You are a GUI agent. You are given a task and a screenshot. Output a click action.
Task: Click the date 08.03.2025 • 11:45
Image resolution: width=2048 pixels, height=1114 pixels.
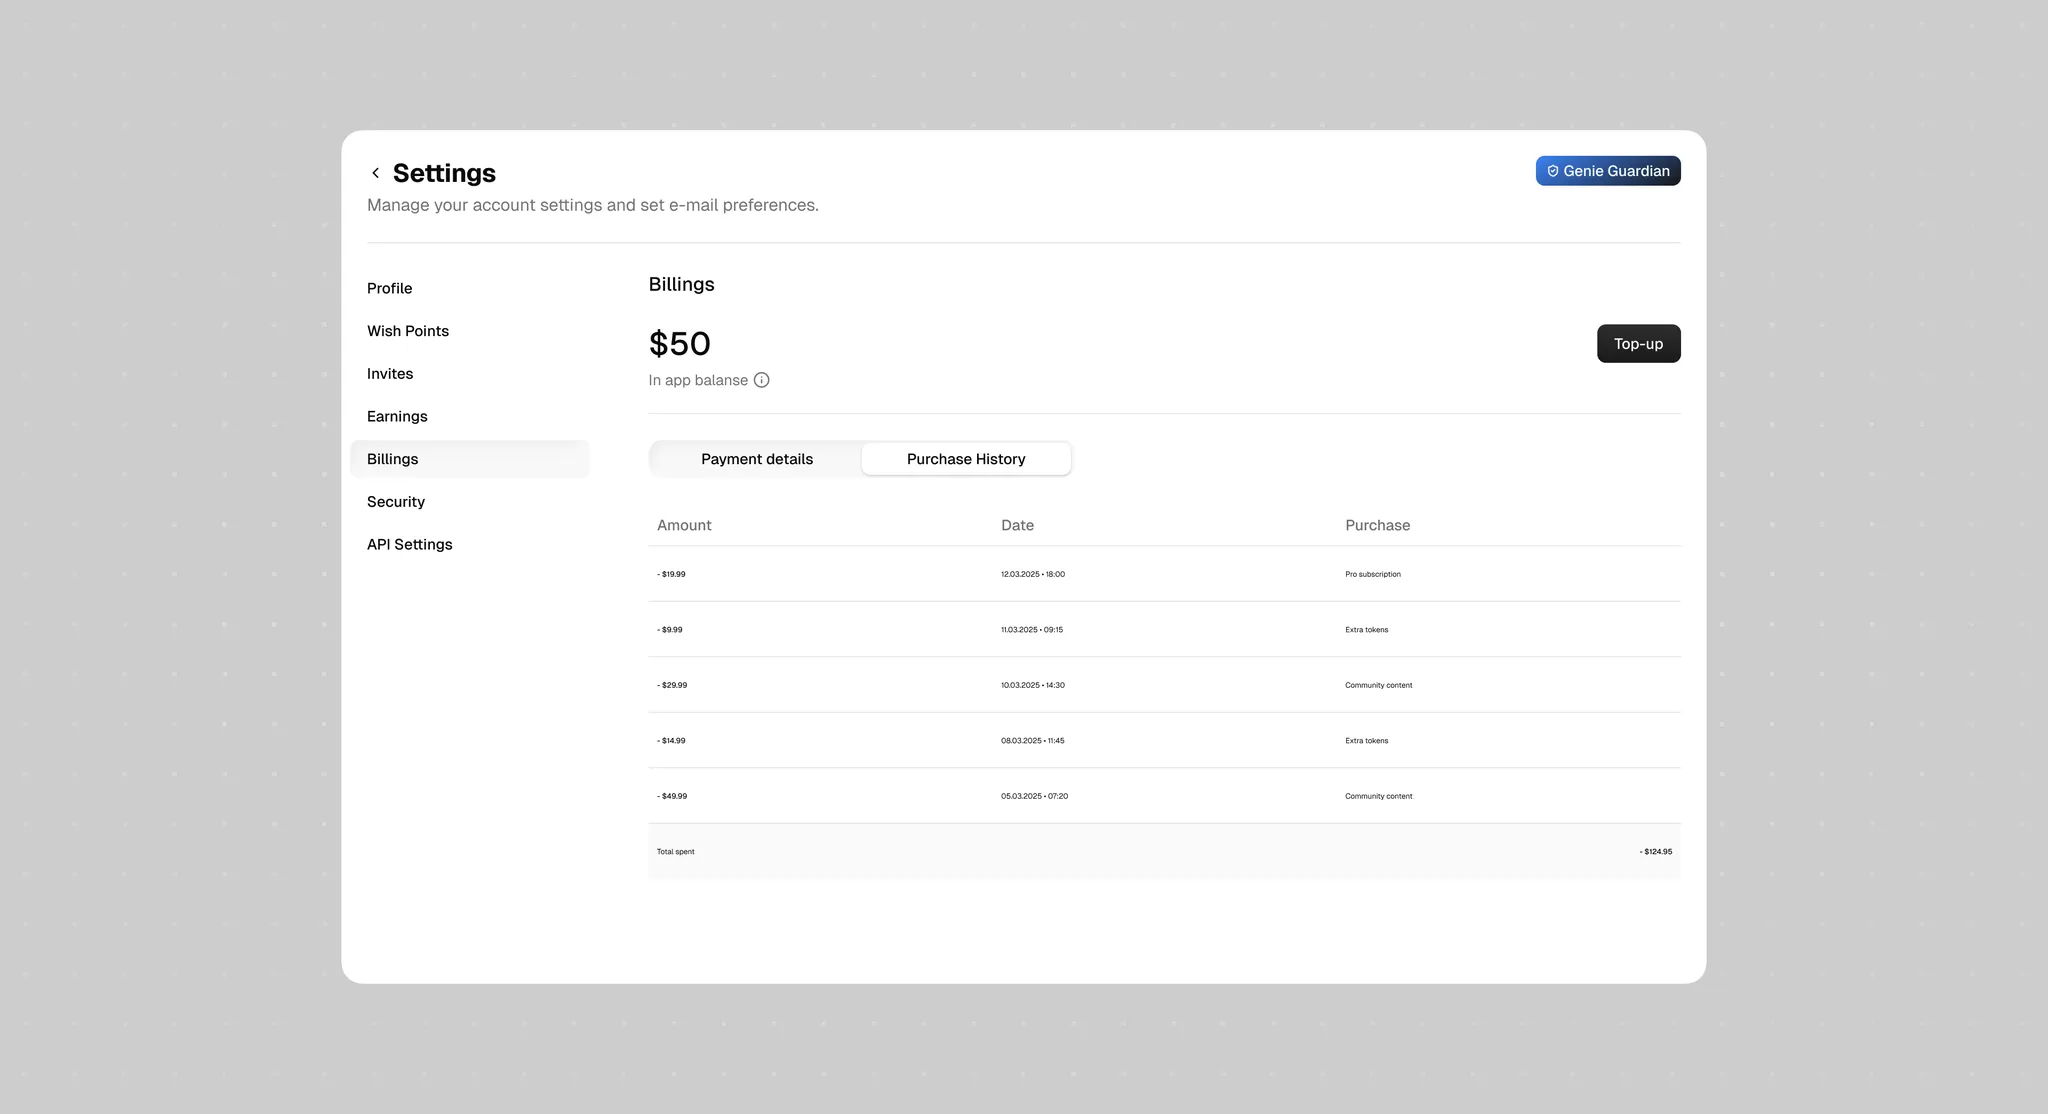tap(1033, 741)
